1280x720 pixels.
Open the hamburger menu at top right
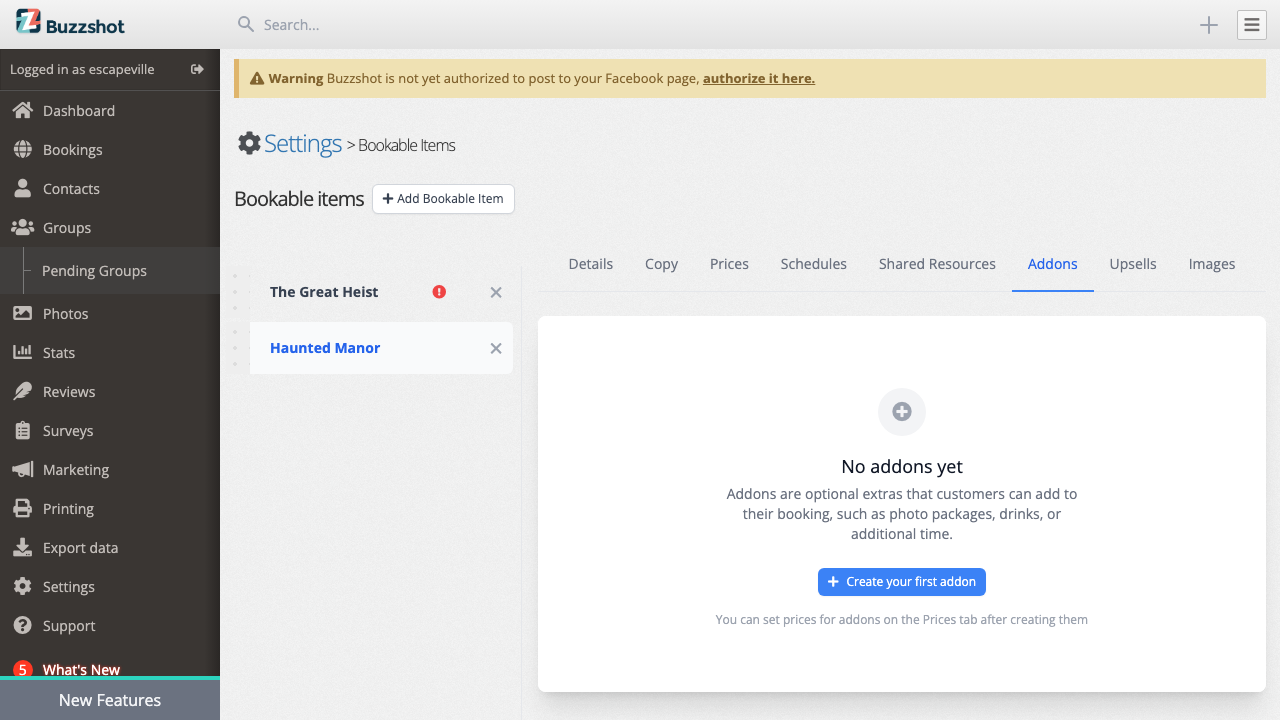click(x=1251, y=25)
